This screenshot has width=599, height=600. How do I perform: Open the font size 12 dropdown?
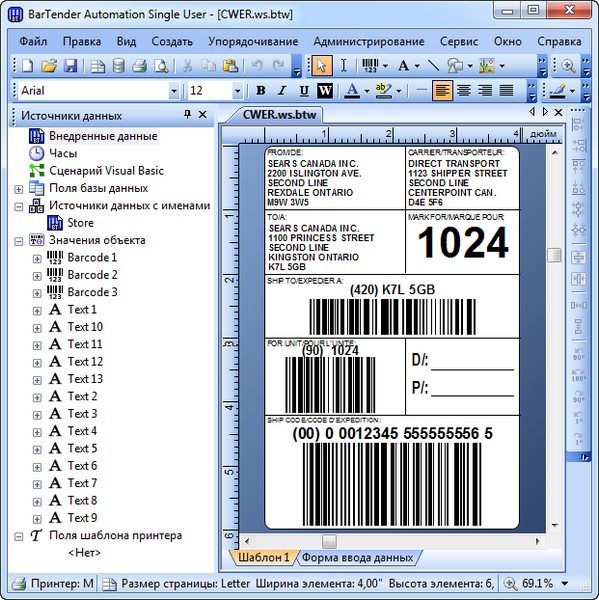coord(237,91)
